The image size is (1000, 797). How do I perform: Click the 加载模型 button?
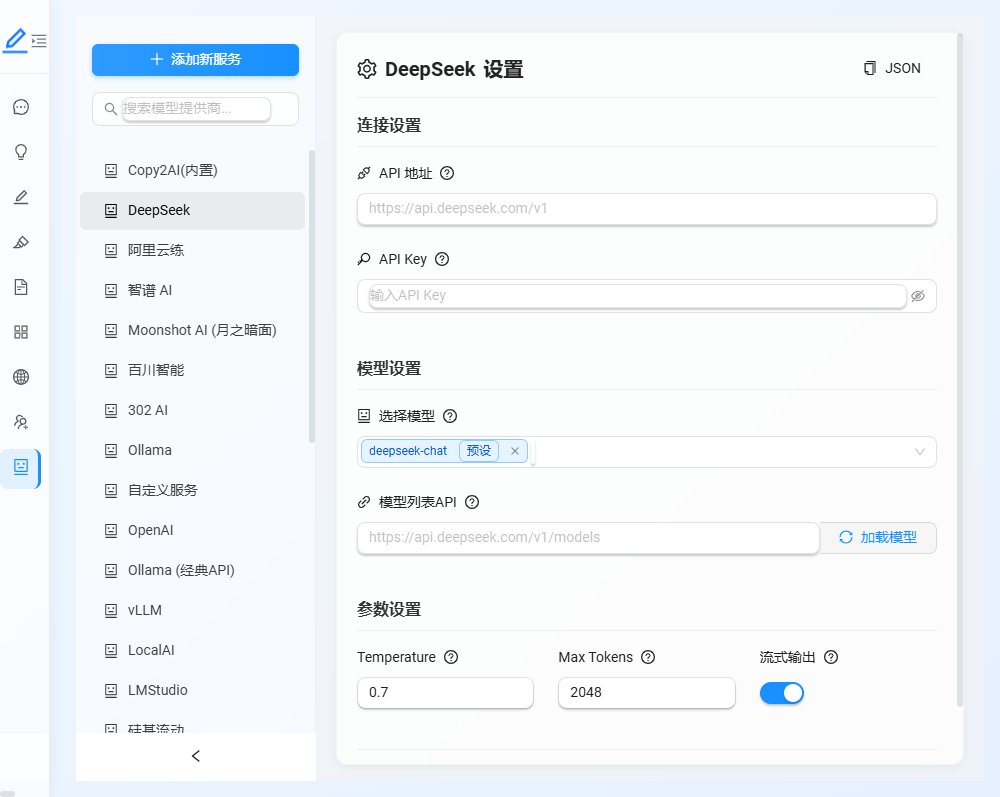(878, 537)
